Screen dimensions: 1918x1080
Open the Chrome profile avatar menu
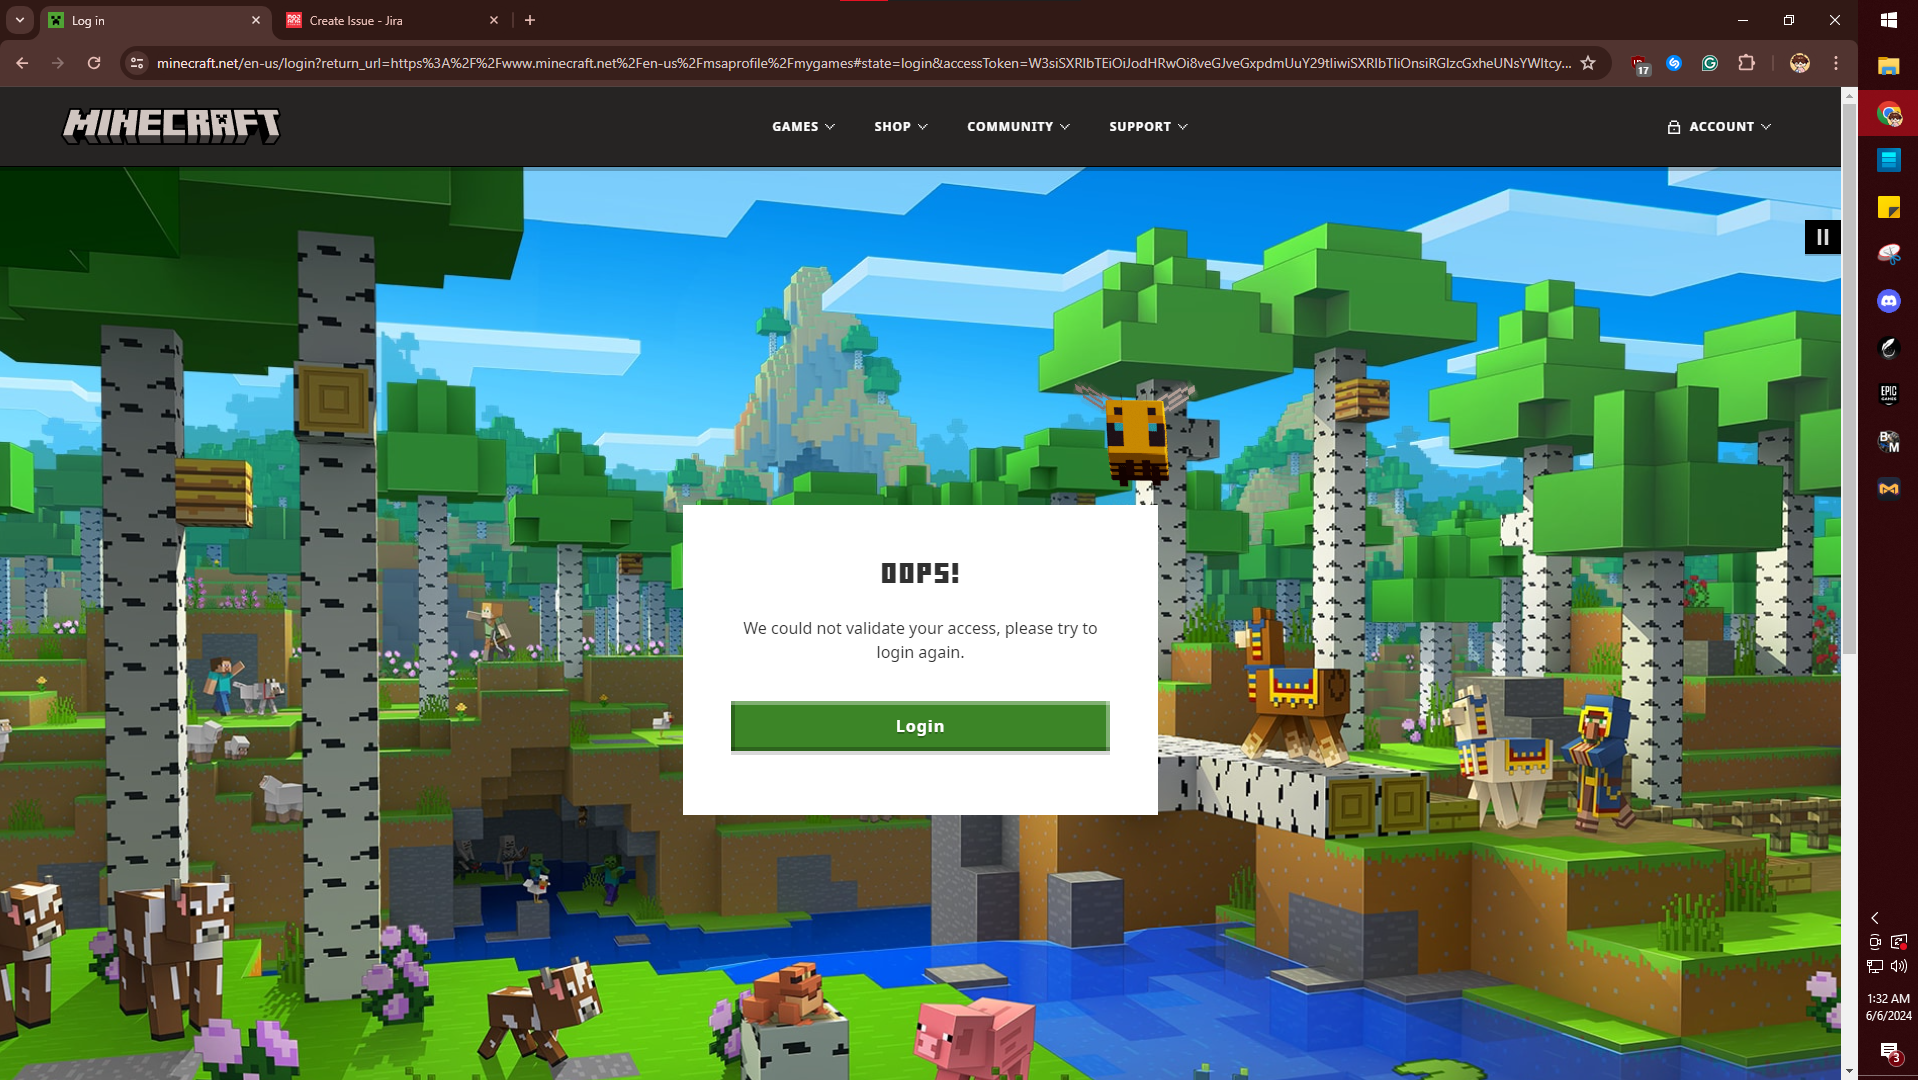point(1800,63)
